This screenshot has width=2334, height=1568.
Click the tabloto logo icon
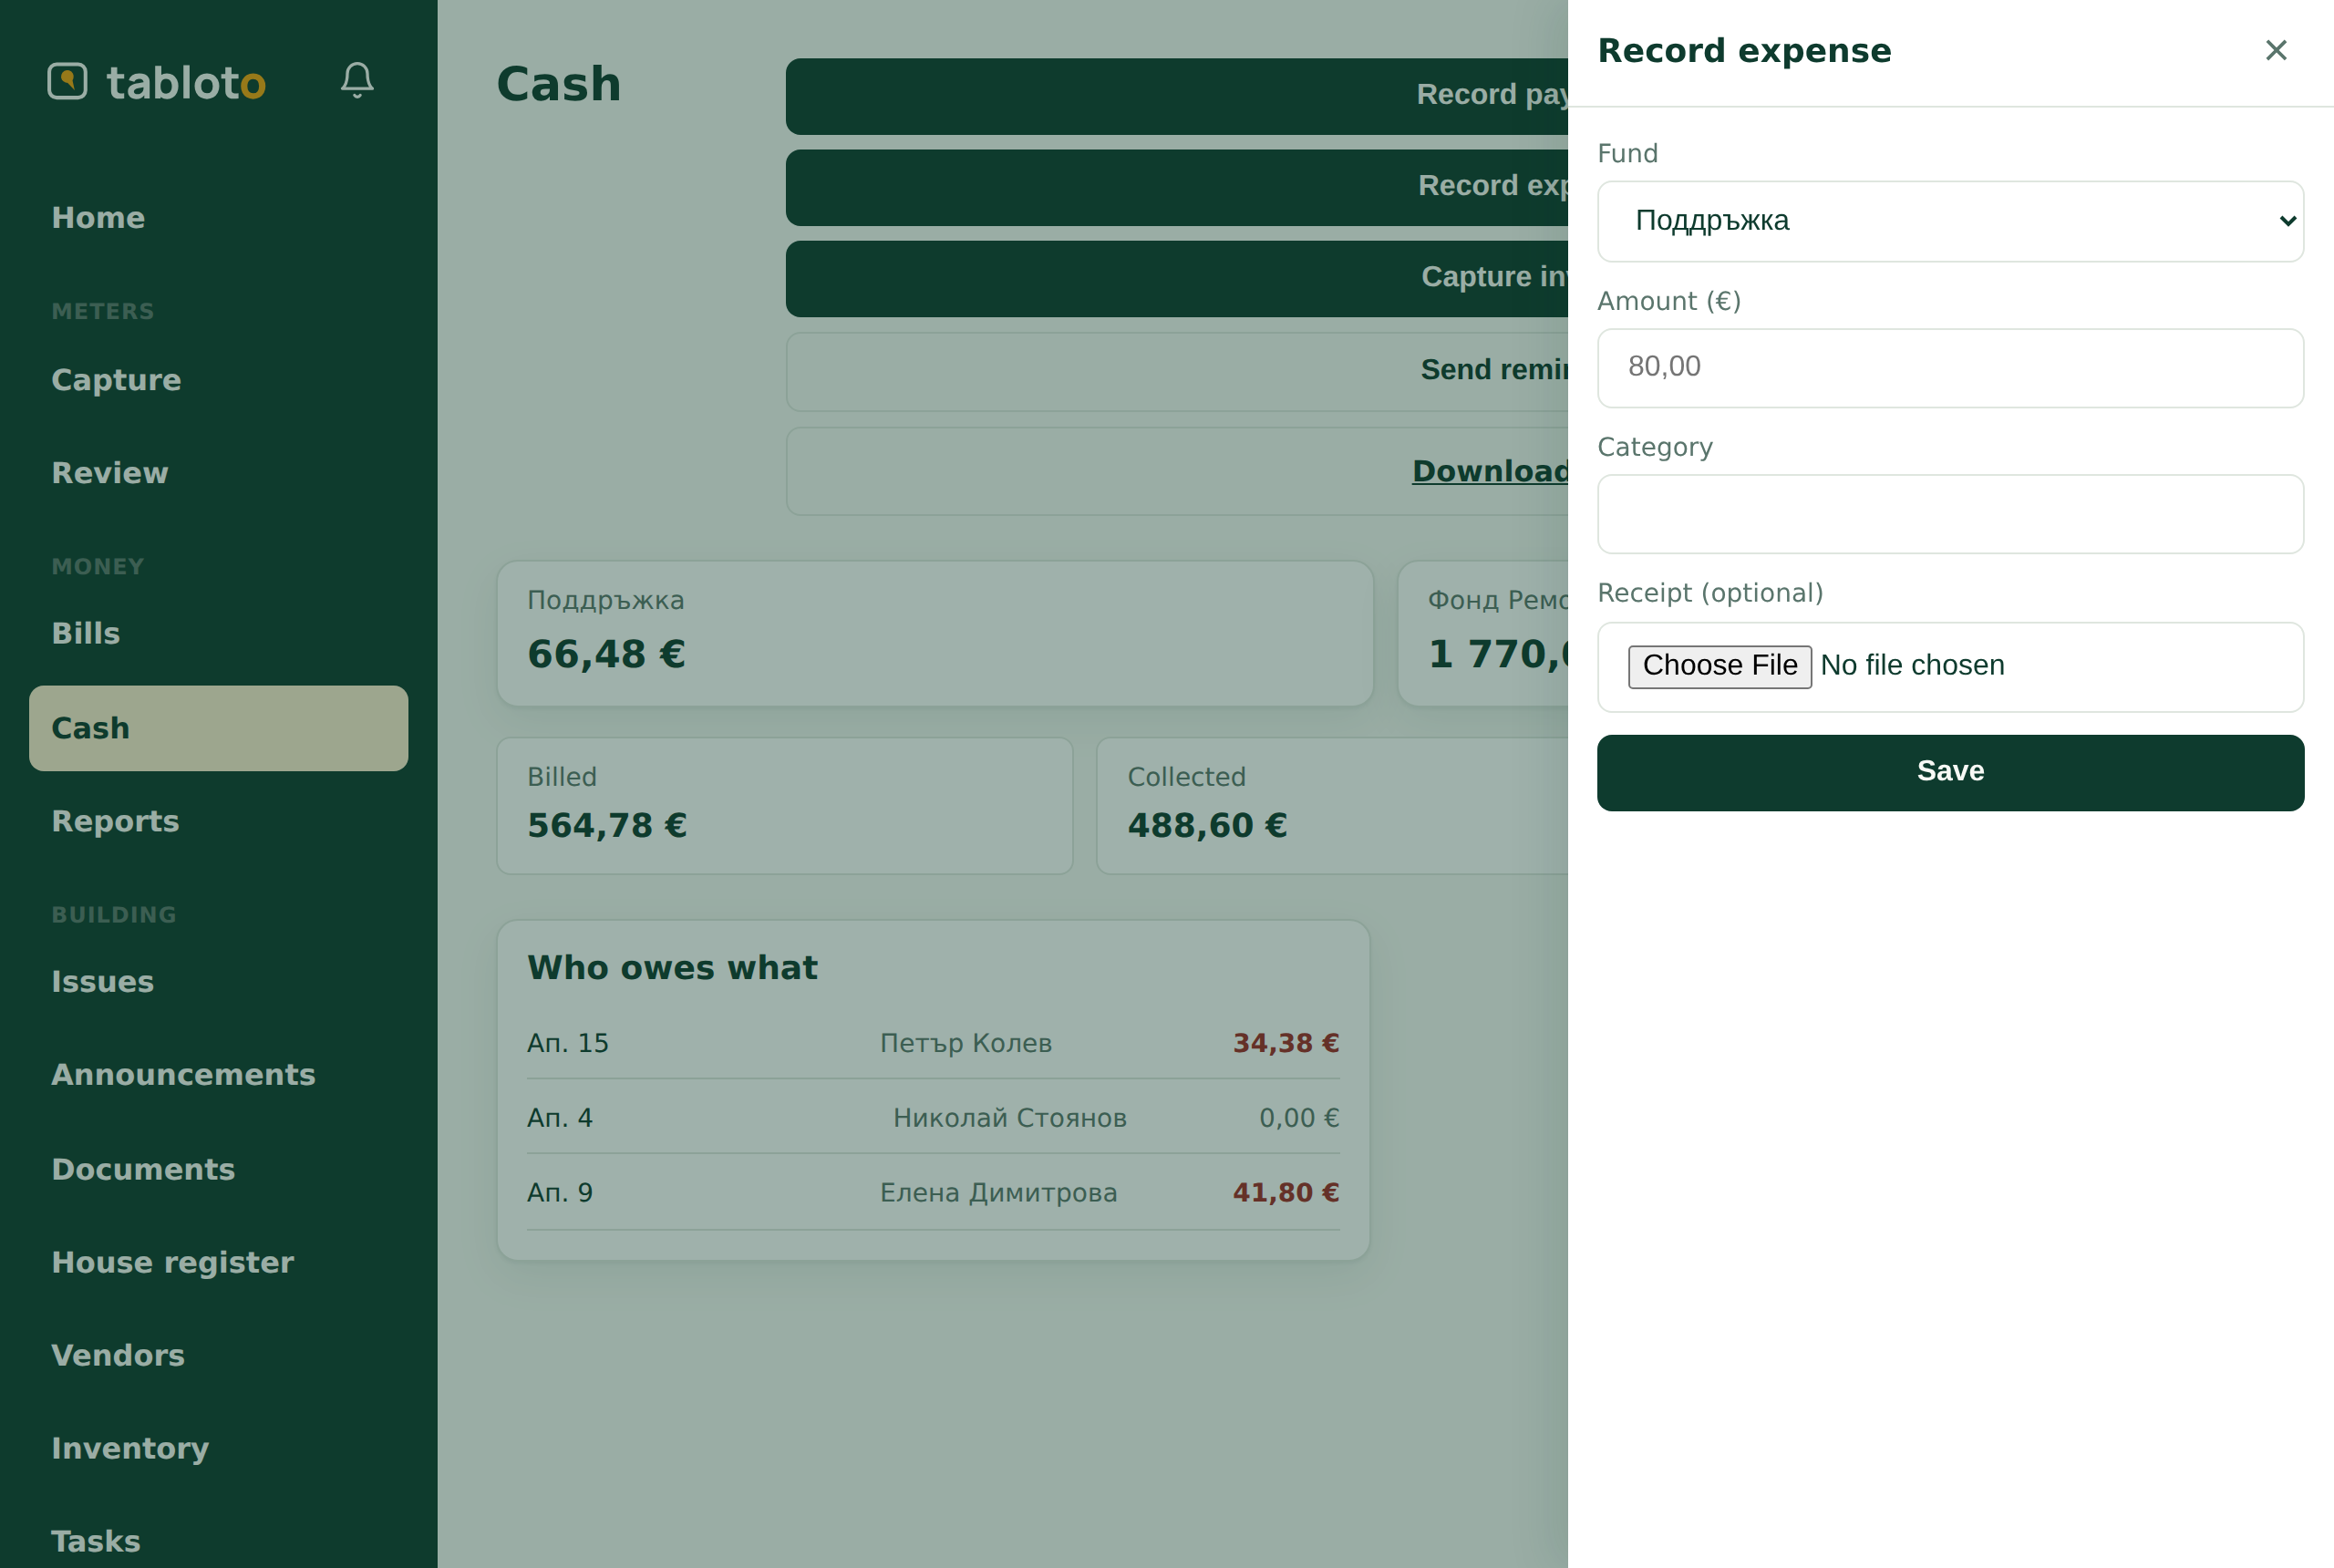pos(67,81)
